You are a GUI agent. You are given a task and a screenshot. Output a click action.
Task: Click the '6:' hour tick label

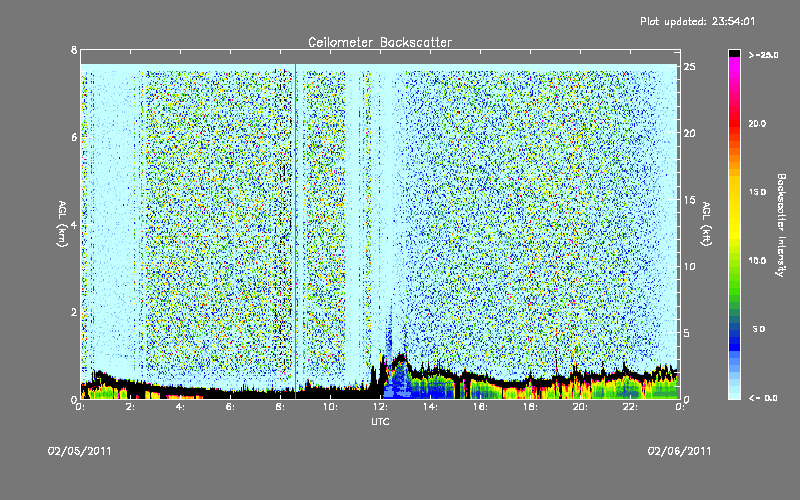[x=231, y=407]
